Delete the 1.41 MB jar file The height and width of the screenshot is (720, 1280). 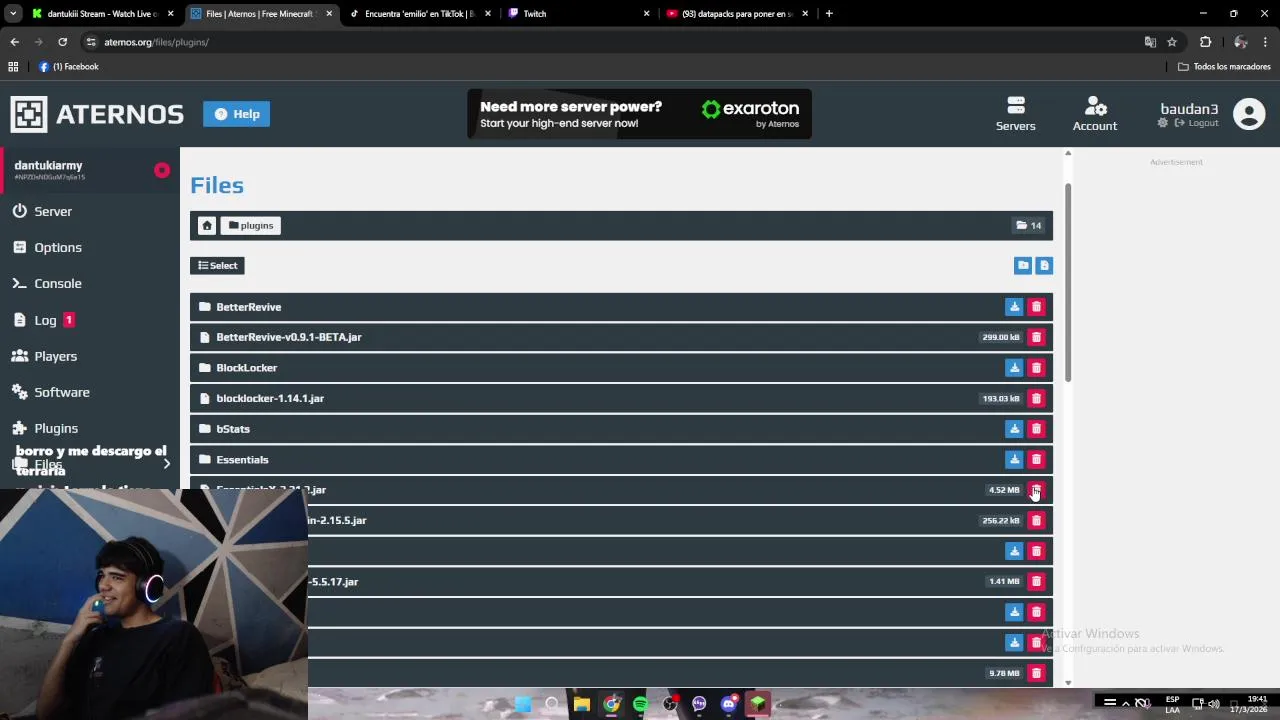pyautogui.click(x=1036, y=581)
